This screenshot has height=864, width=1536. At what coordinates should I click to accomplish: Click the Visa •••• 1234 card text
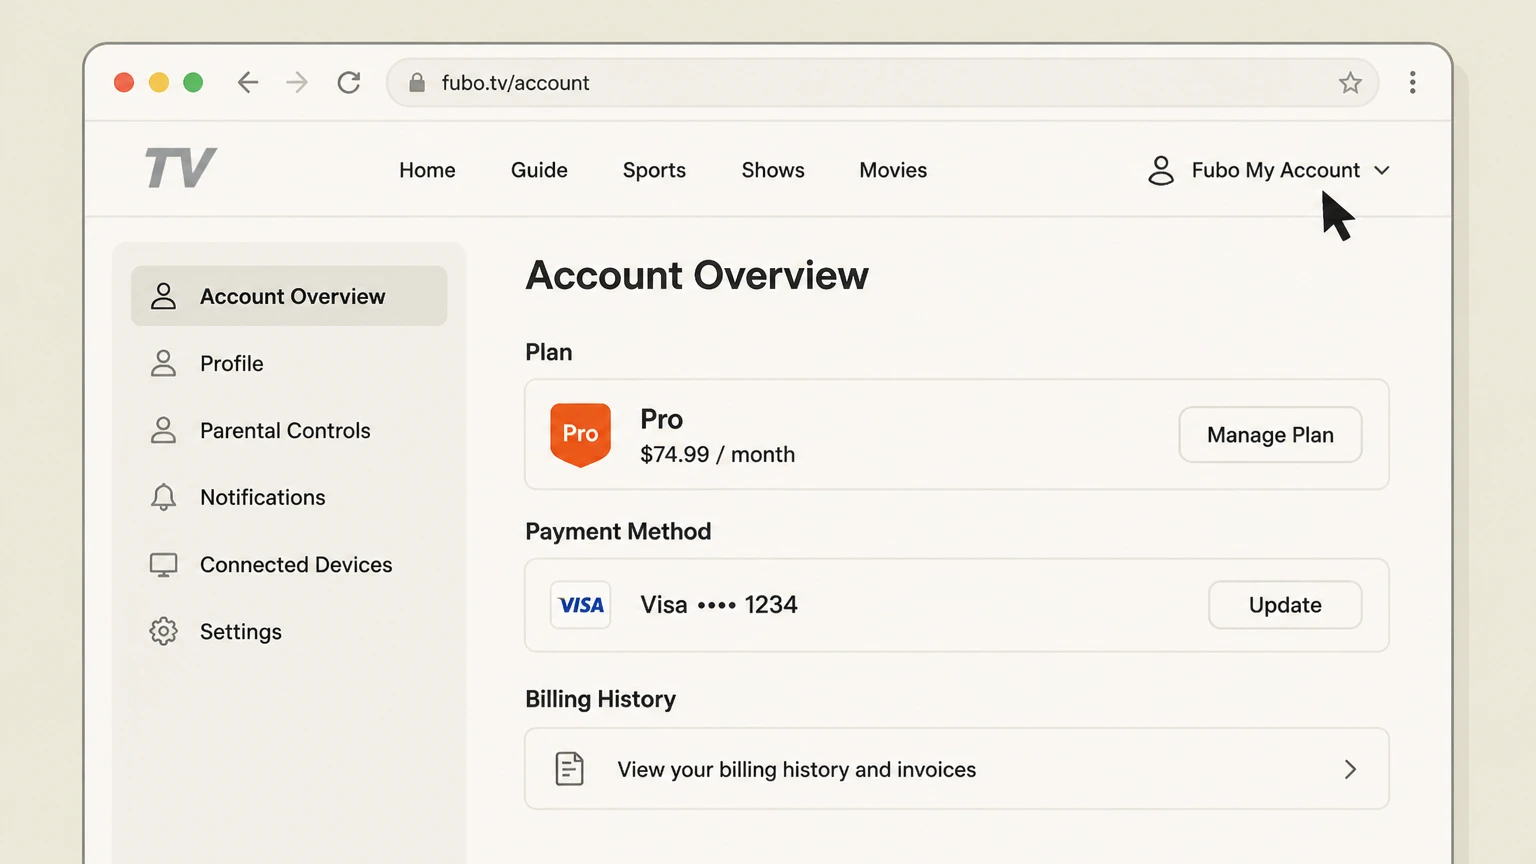(719, 605)
